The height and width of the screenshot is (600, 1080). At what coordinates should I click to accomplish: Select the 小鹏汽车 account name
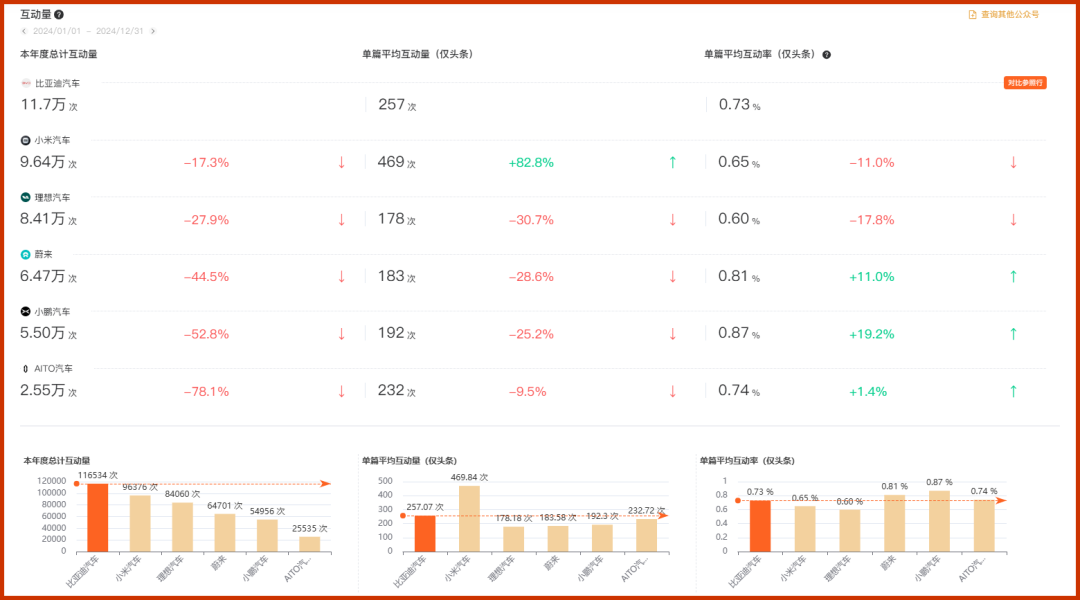(x=52, y=312)
